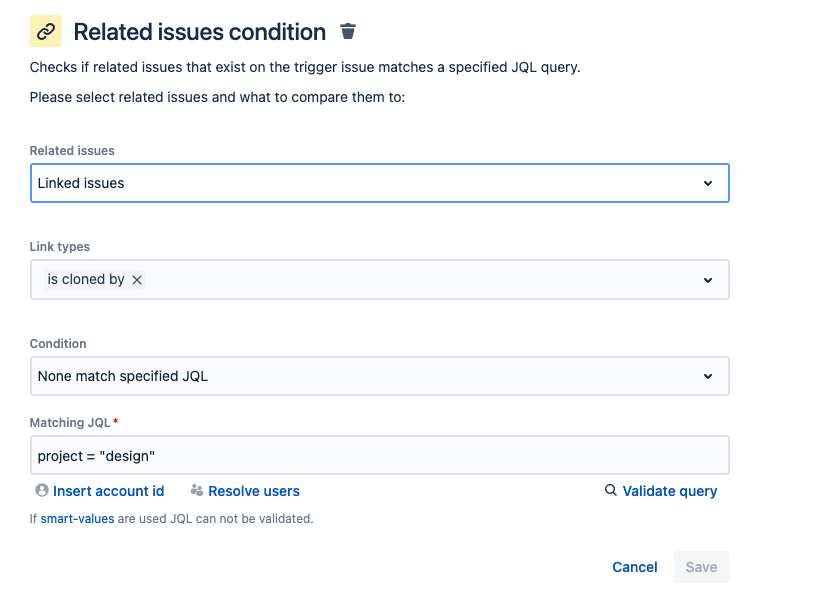Click the Resolve users people icon

197,491
